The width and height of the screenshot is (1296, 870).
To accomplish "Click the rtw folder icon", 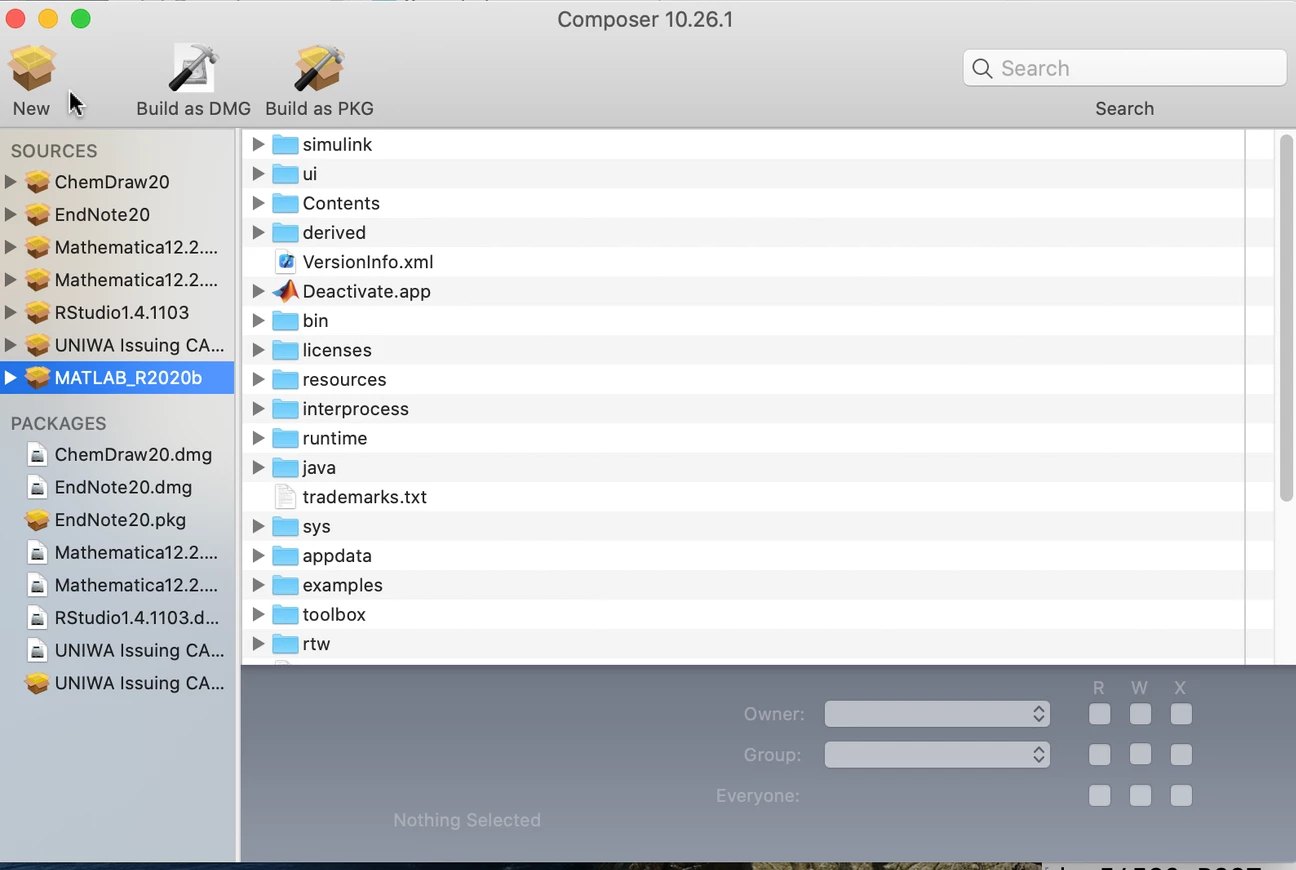I will pos(286,644).
